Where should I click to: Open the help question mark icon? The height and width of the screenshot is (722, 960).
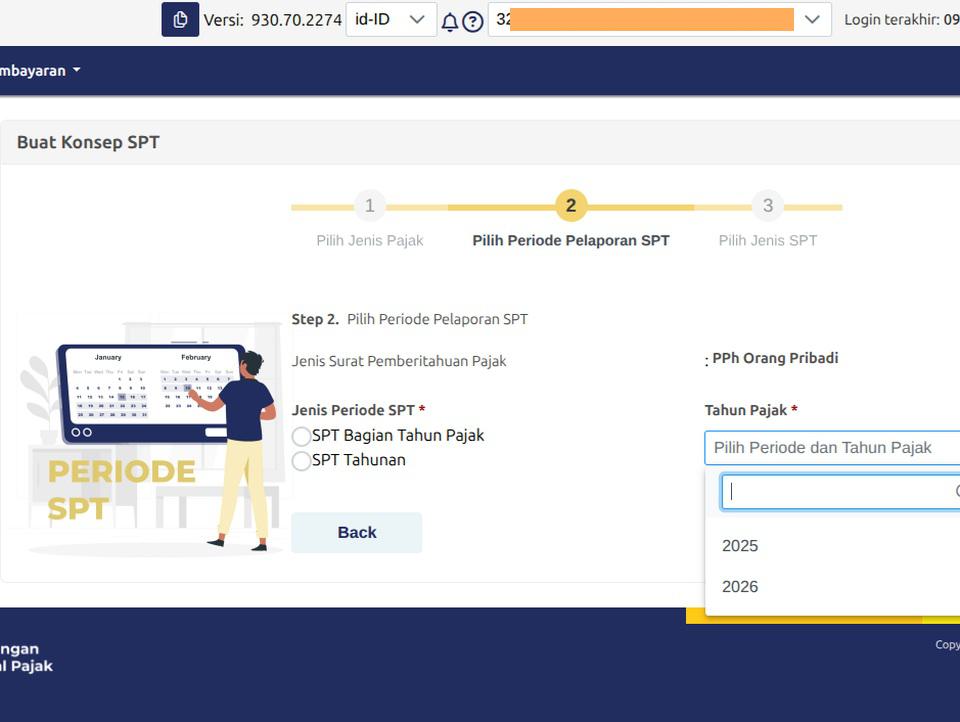coord(473,21)
